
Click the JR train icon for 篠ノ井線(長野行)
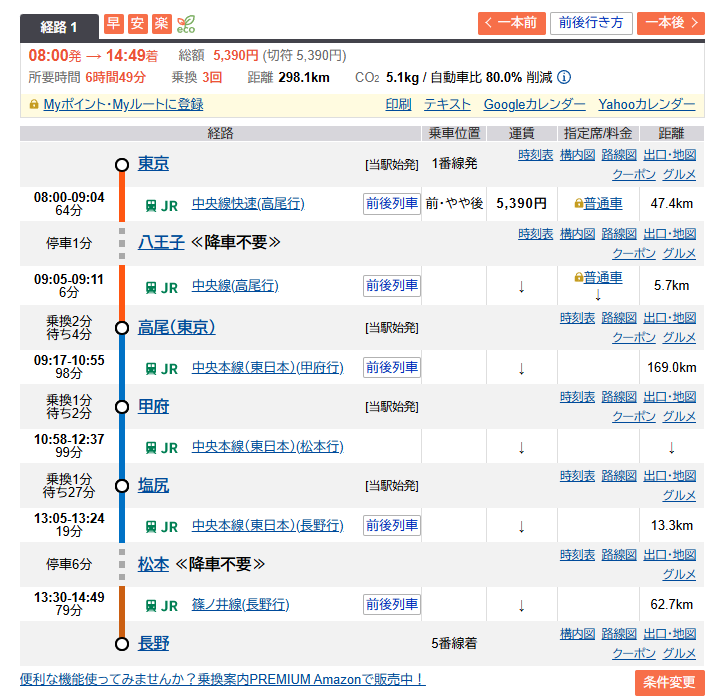151,605
